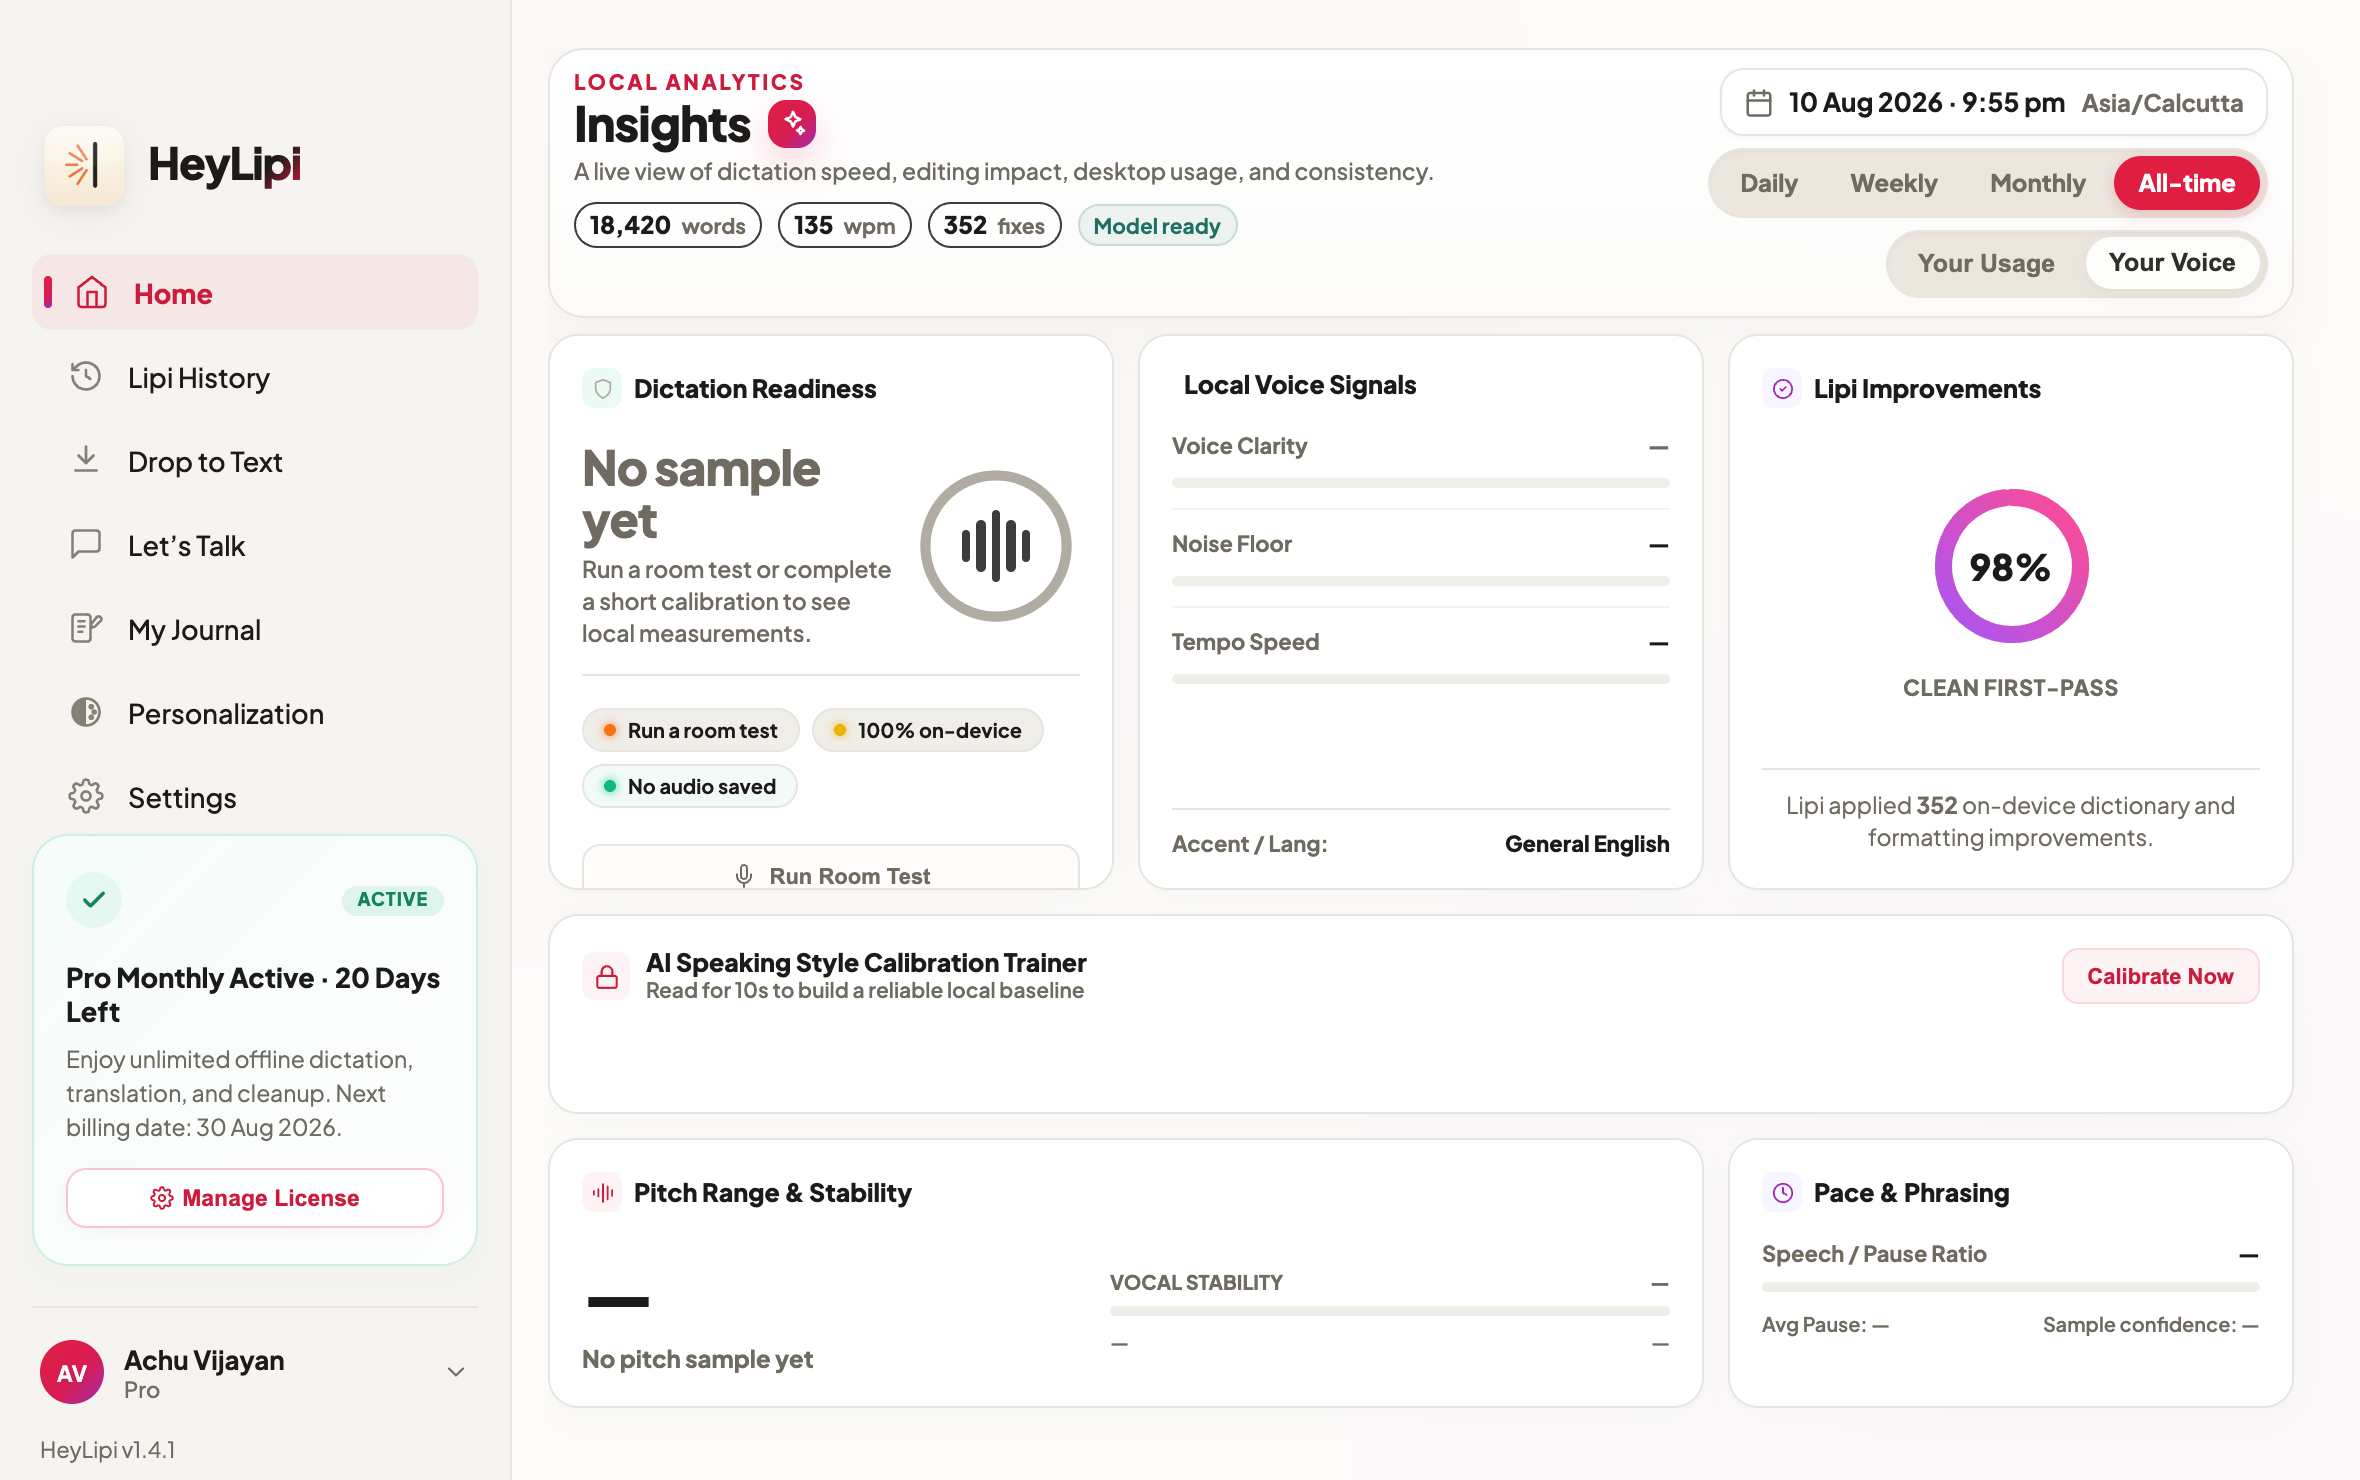Click the My Journal notebook icon
The width and height of the screenshot is (2360, 1480).
point(86,629)
